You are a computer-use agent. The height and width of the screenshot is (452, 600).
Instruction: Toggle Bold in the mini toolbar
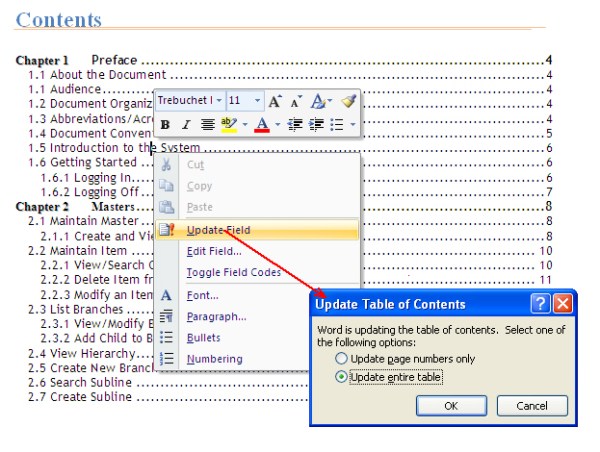coord(165,124)
